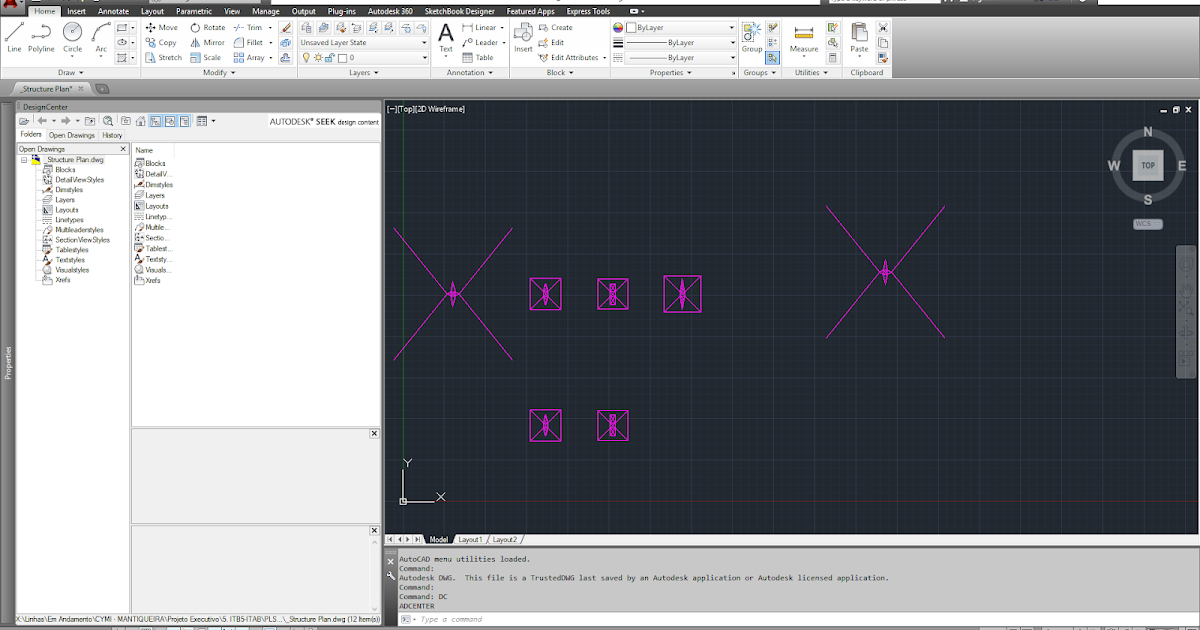Toggle the layer visibility lightbulb icon
1200x630 pixels.
tap(306, 58)
